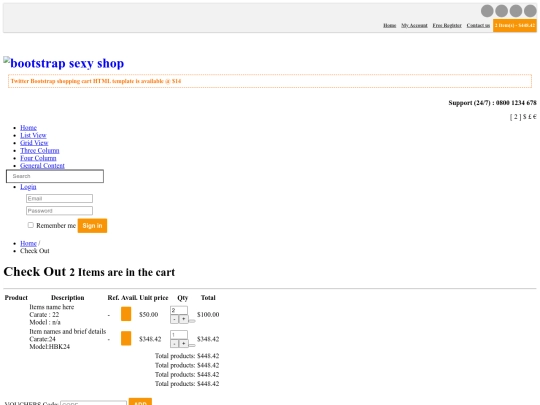Click the cart count '[ 2 ]' text
The height and width of the screenshot is (405, 540).
pos(516,117)
